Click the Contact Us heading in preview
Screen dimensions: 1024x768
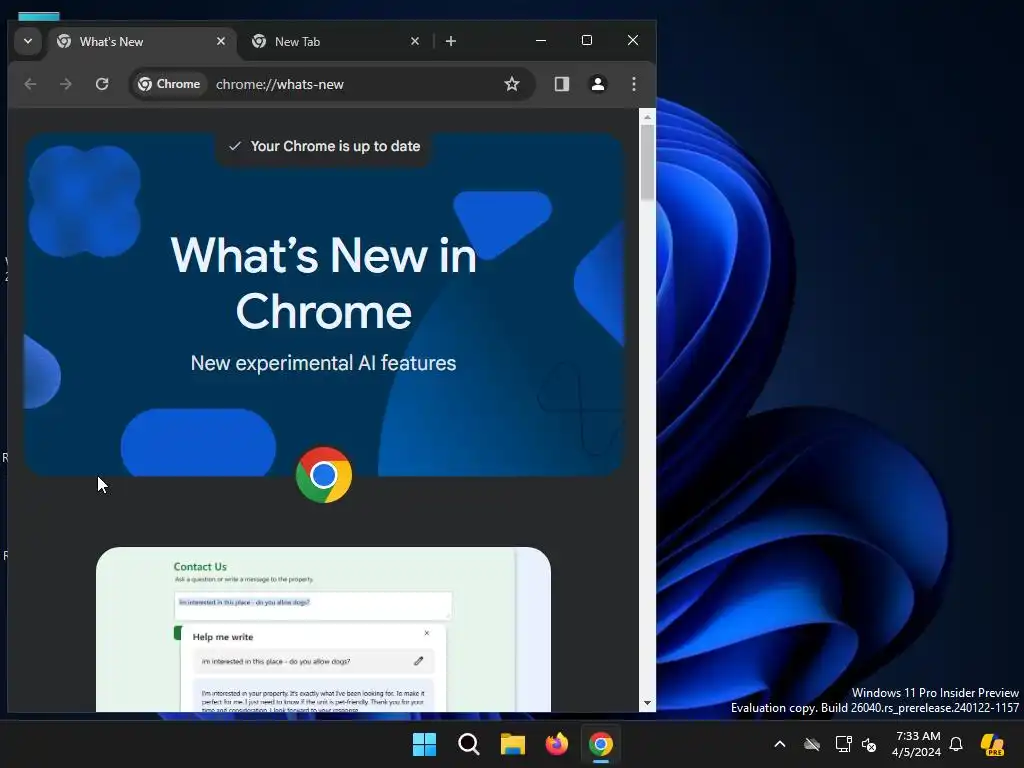pos(200,567)
